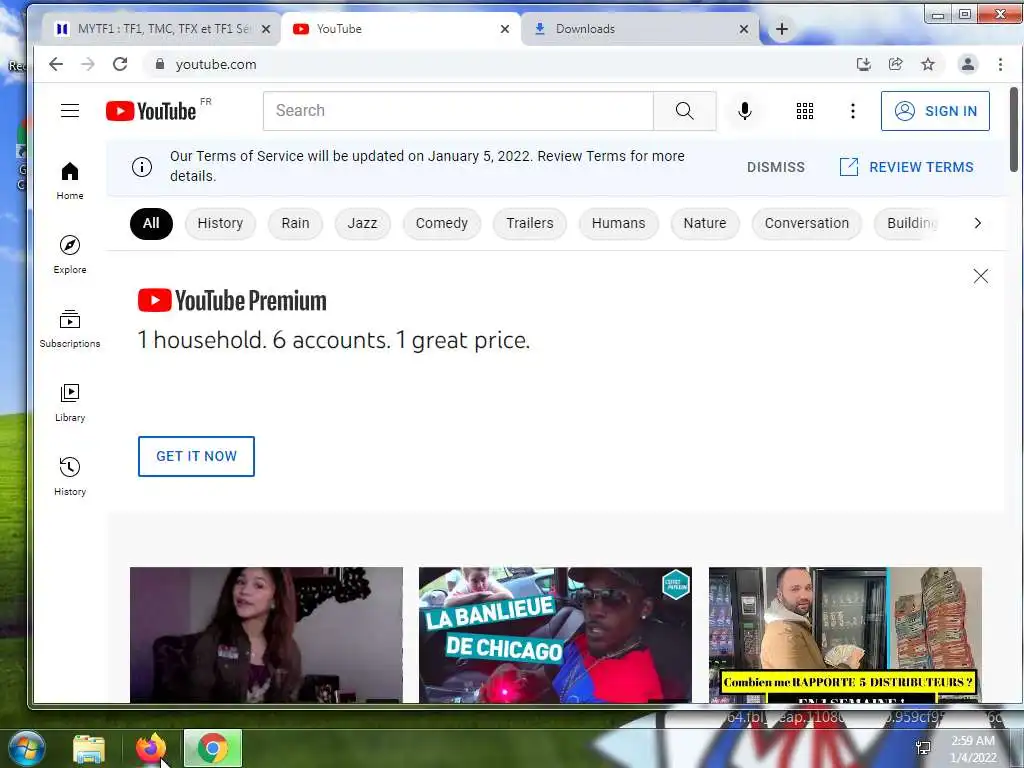
Task: Click the network icon in system tray
Action: coord(923,748)
